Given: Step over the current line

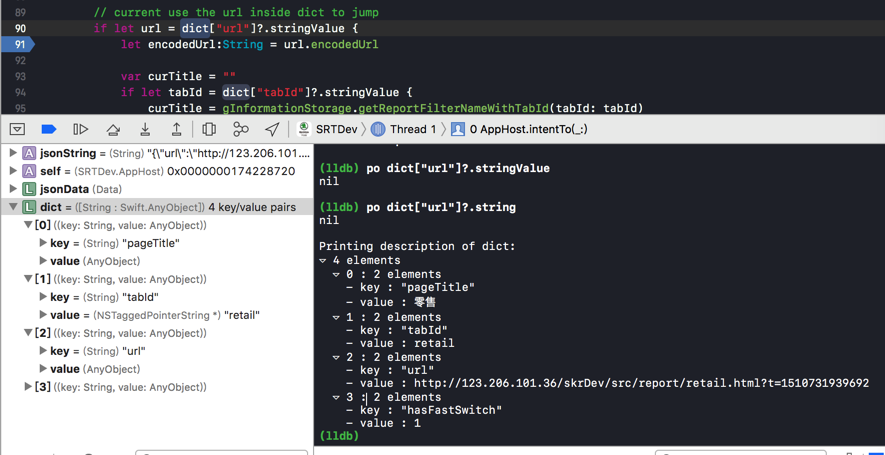Looking at the screenshot, I should (113, 129).
